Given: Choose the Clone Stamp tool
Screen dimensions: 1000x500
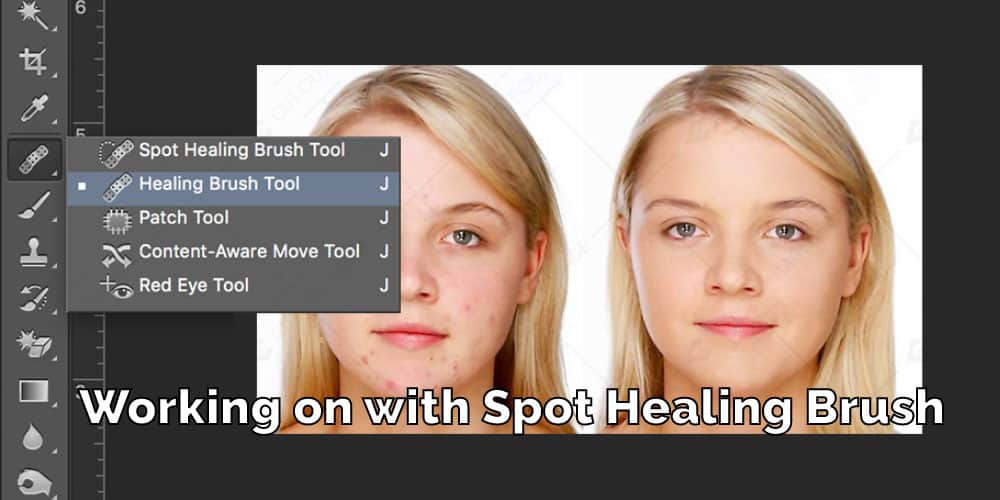Looking at the screenshot, I should click(x=33, y=253).
